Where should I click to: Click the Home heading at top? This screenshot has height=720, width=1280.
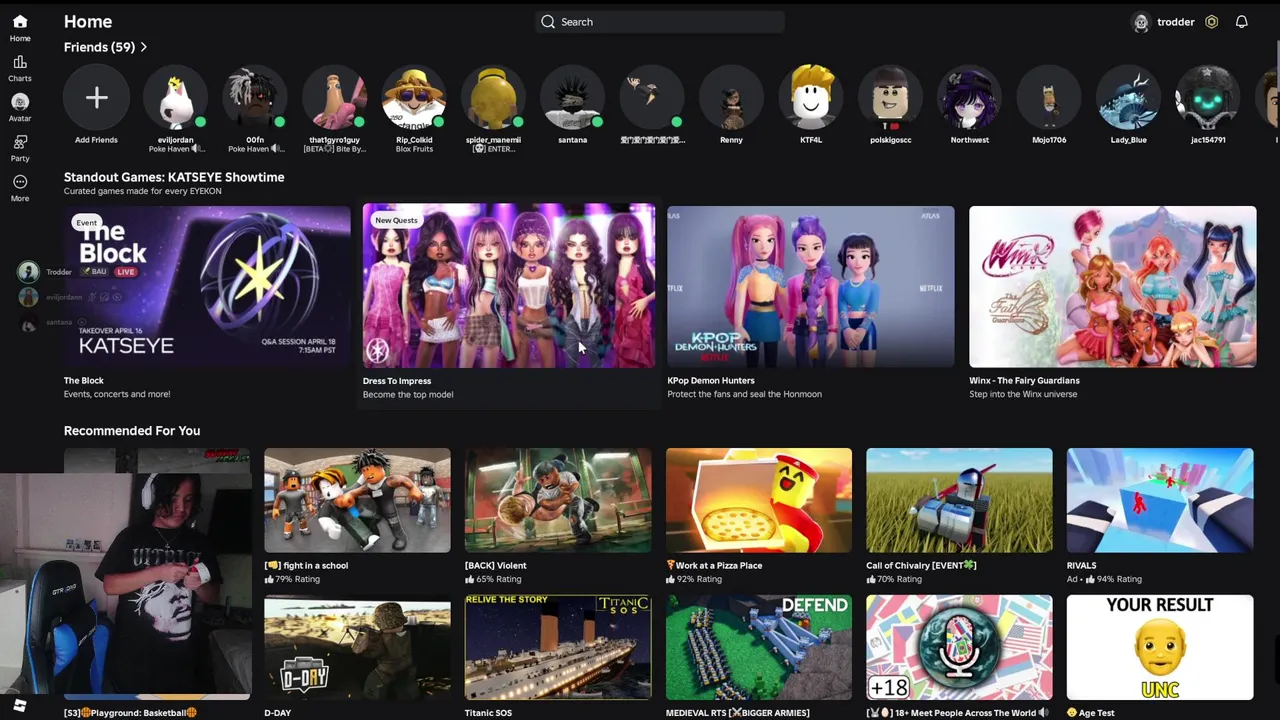click(x=88, y=21)
